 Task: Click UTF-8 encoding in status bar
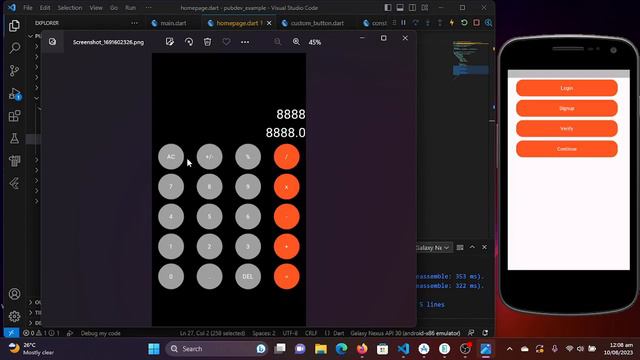290,333
